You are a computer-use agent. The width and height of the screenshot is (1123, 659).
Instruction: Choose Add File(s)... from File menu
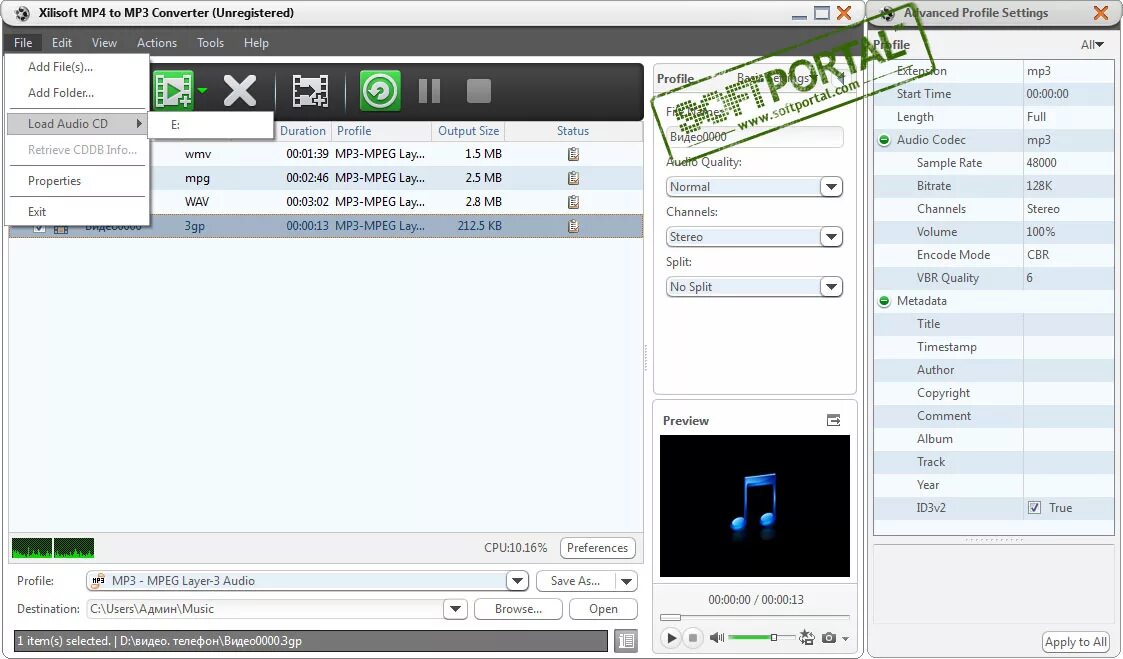tap(77, 67)
